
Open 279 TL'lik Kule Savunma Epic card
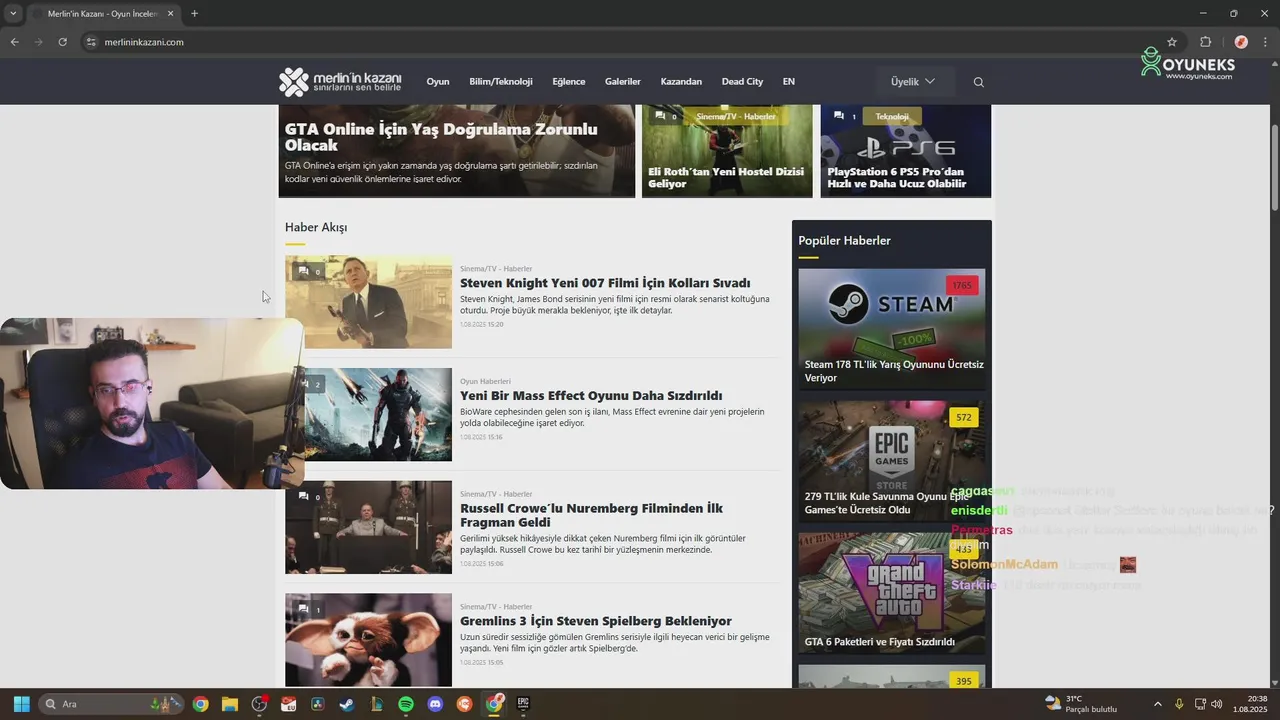pos(891,461)
